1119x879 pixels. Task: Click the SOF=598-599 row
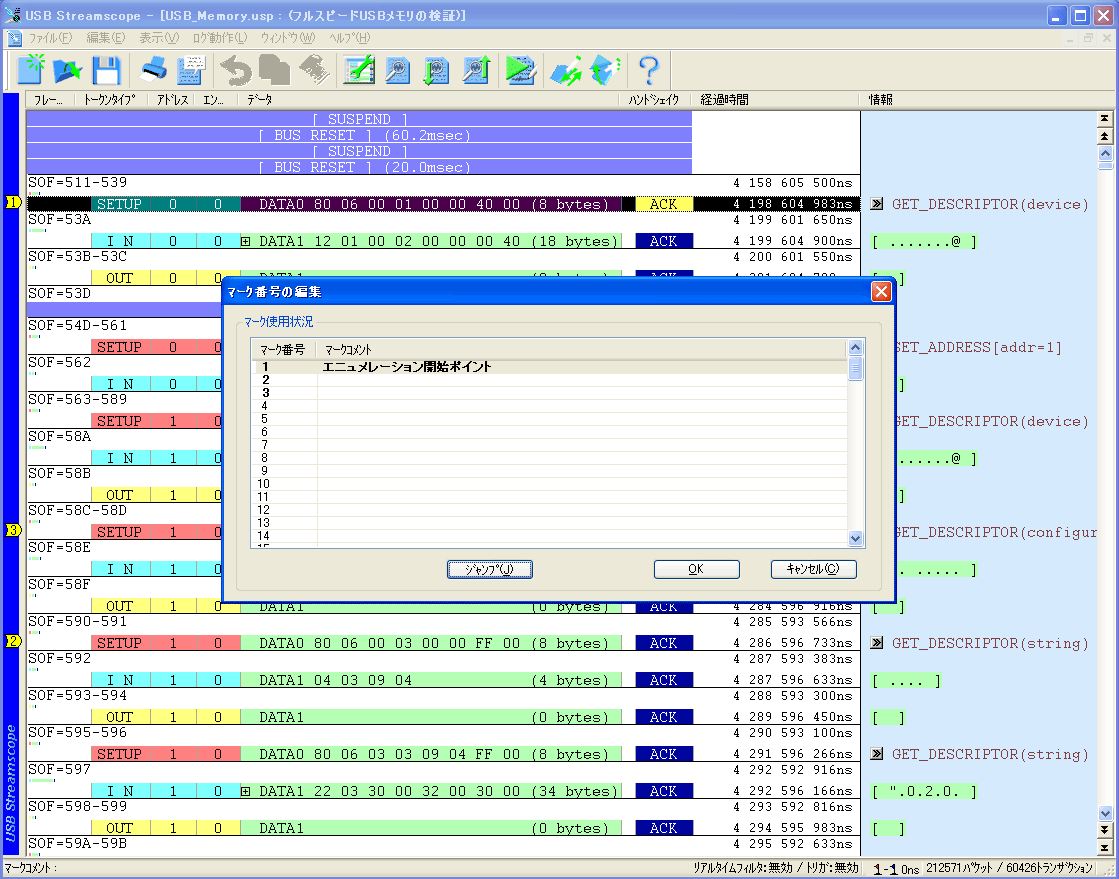443,808
